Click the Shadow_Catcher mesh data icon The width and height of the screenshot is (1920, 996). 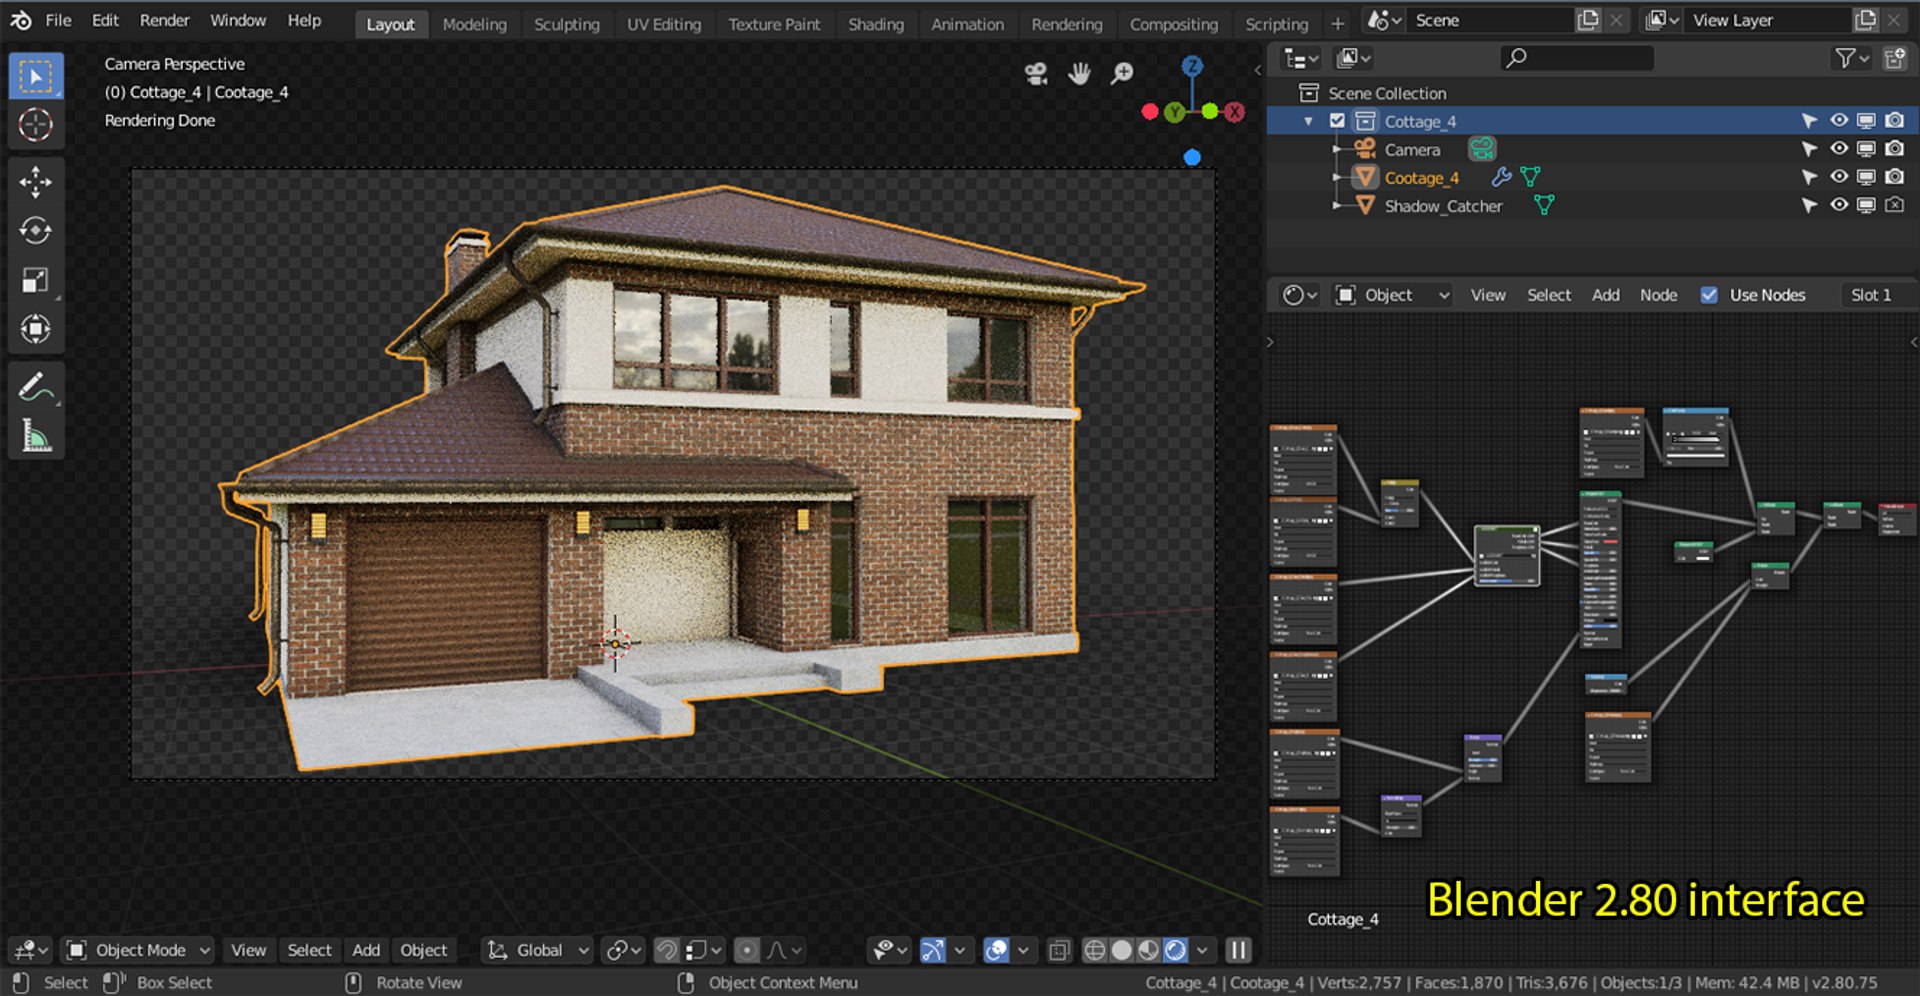point(1544,205)
